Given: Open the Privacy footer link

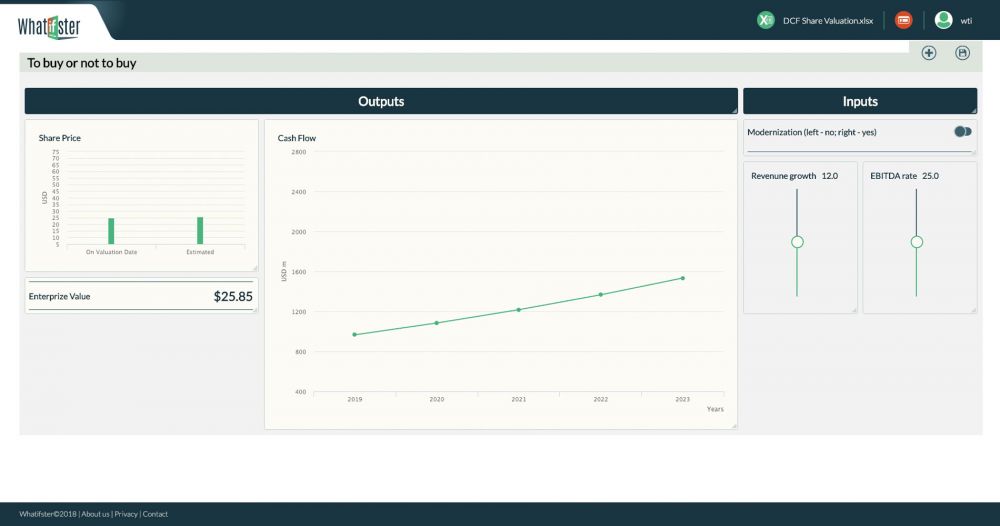Looking at the screenshot, I should coord(126,514).
